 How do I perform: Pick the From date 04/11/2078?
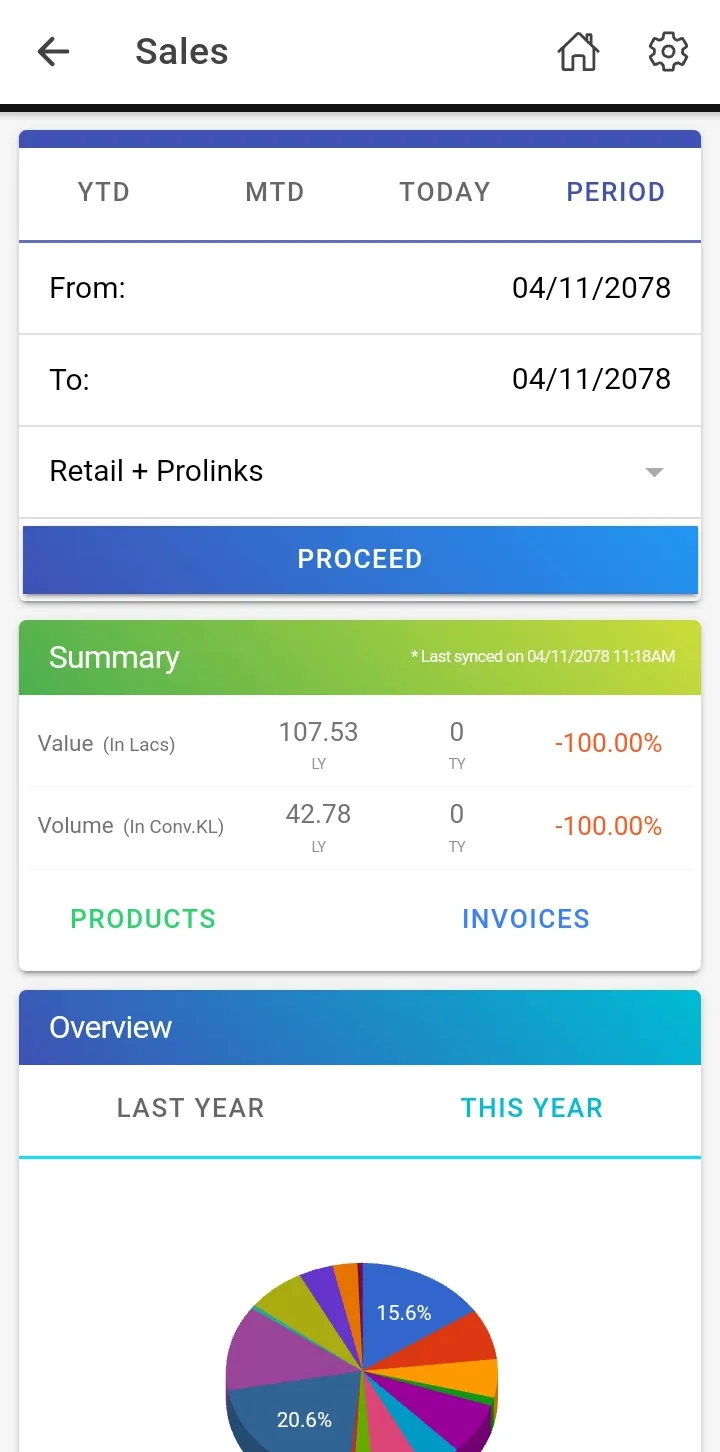360,288
